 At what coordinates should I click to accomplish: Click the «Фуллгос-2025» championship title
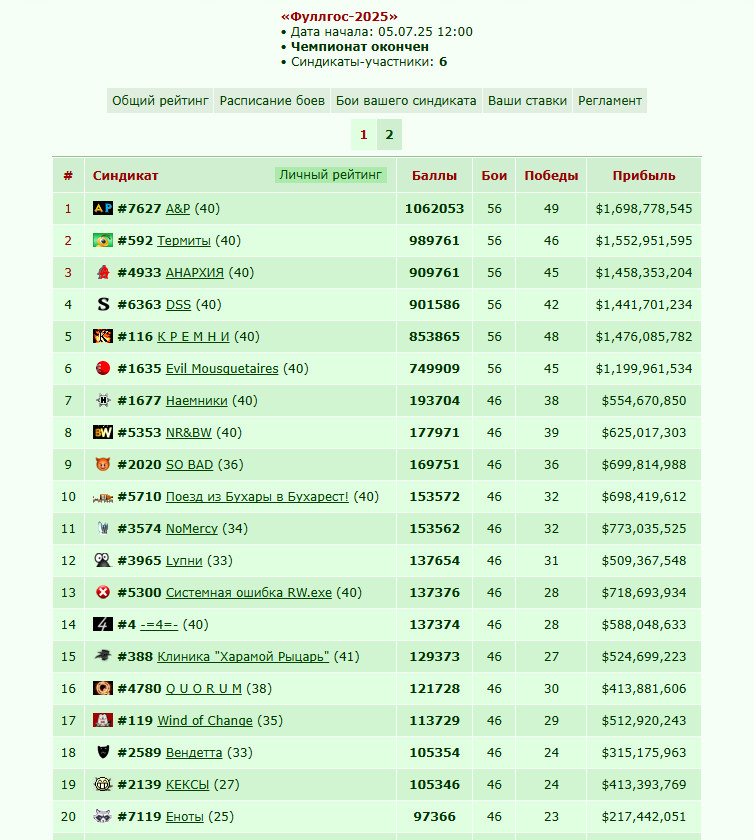[x=339, y=17]
